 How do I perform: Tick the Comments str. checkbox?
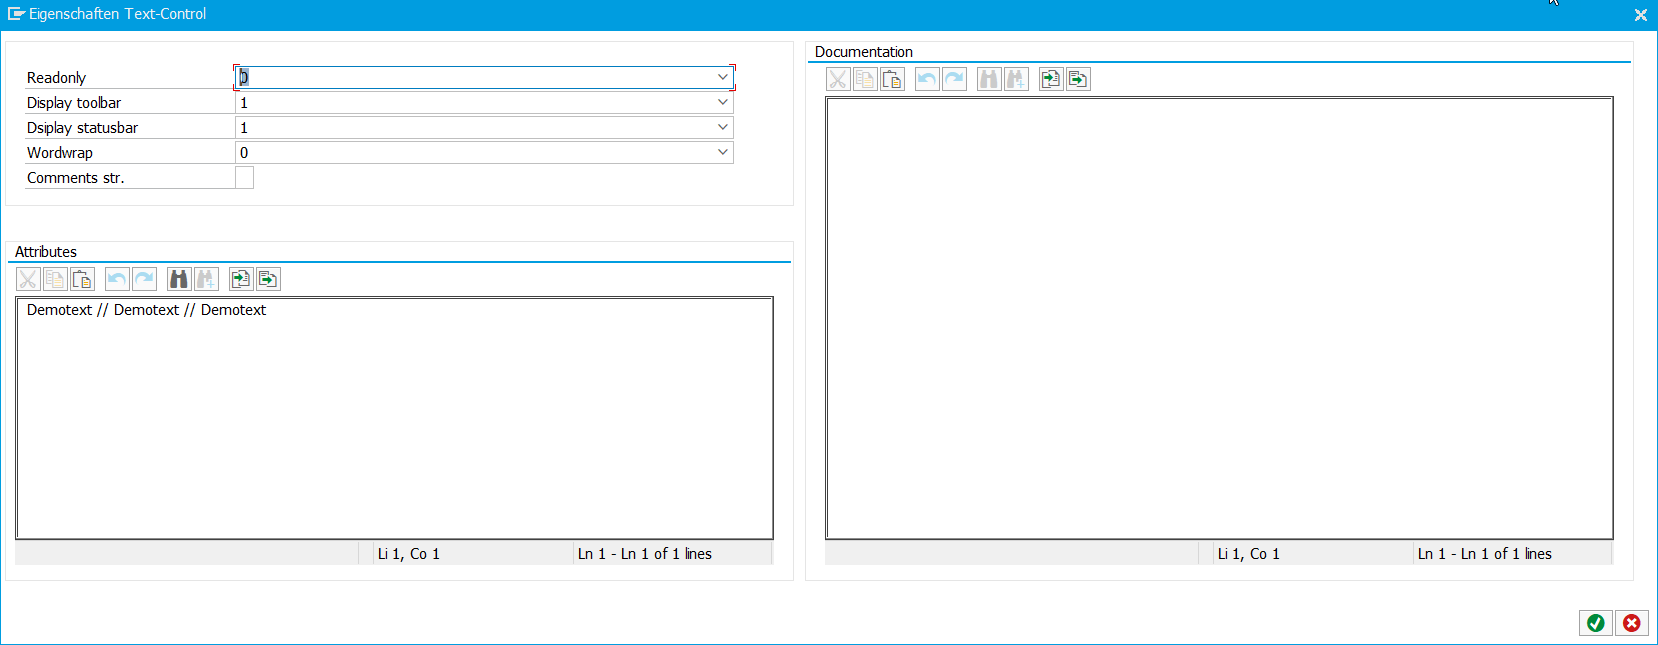(244, 178)
